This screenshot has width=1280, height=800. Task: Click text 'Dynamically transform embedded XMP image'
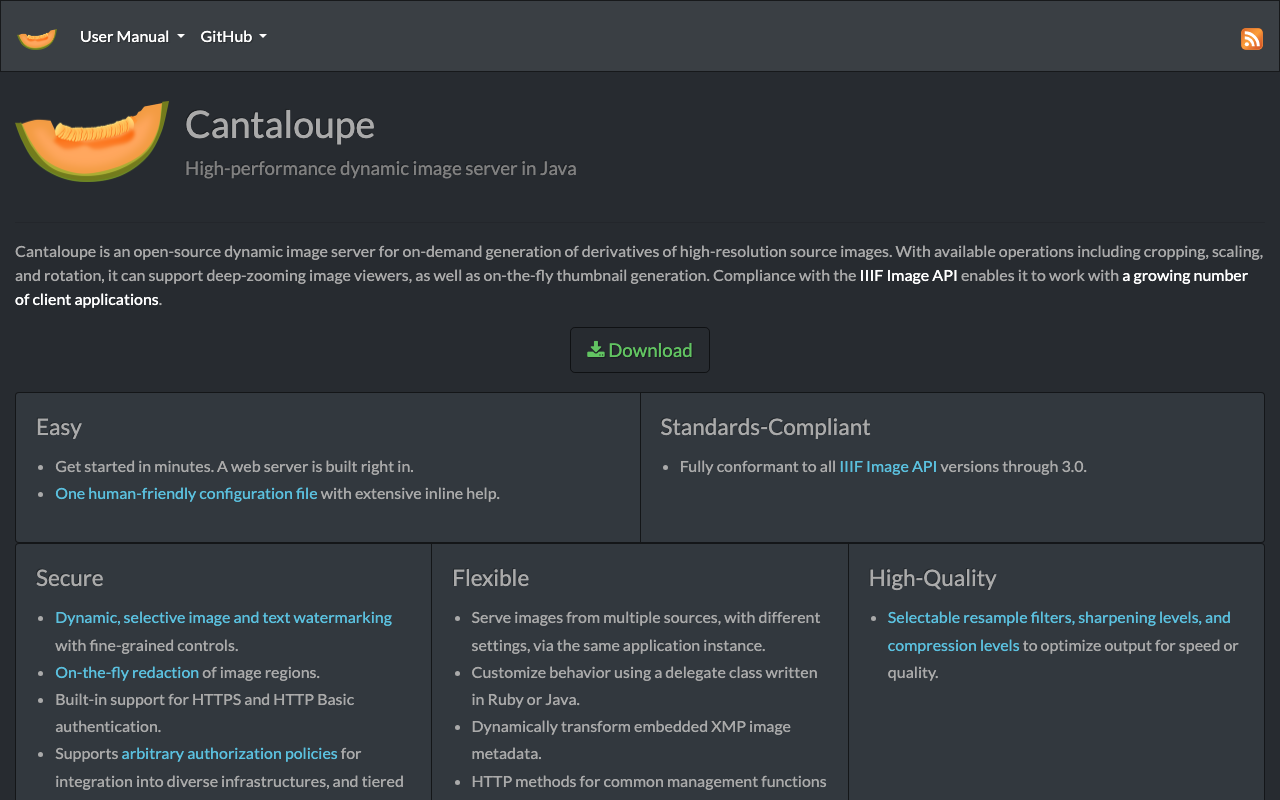pyautogui.click(x=631, y=726)
